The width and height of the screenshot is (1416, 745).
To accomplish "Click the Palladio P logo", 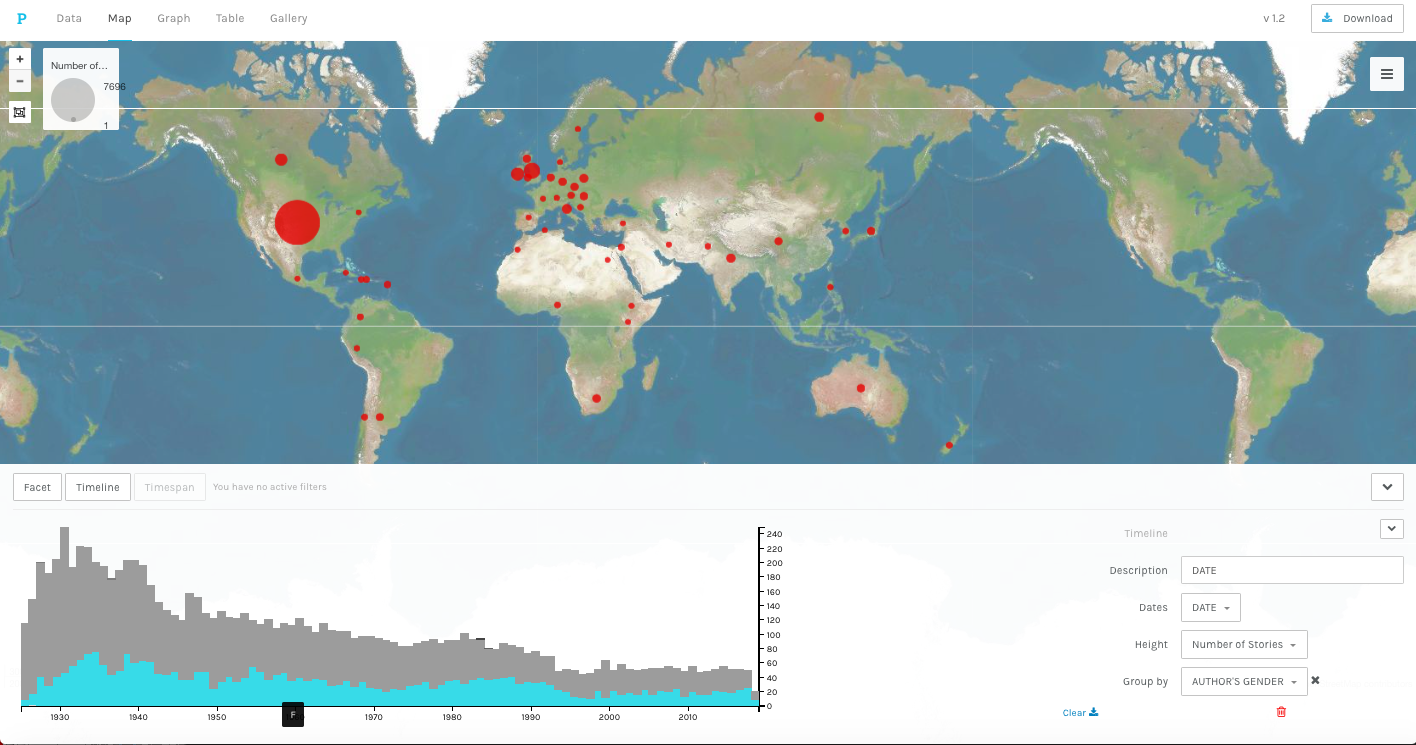I will [x=22, y=18].
